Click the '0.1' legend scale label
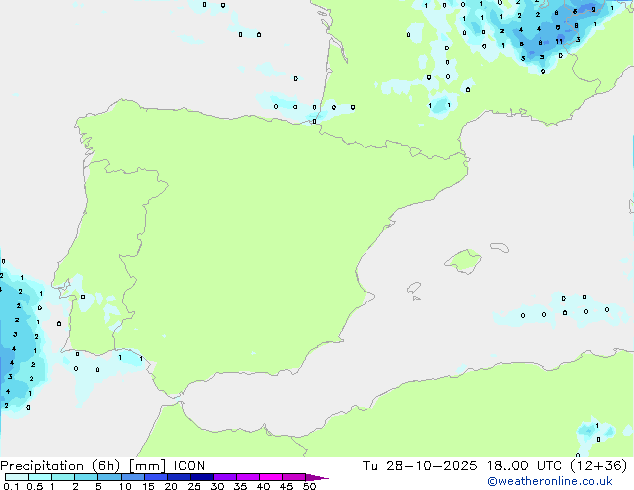The width and height of the screenshot is (634, 490). click(x=11, y=486)
